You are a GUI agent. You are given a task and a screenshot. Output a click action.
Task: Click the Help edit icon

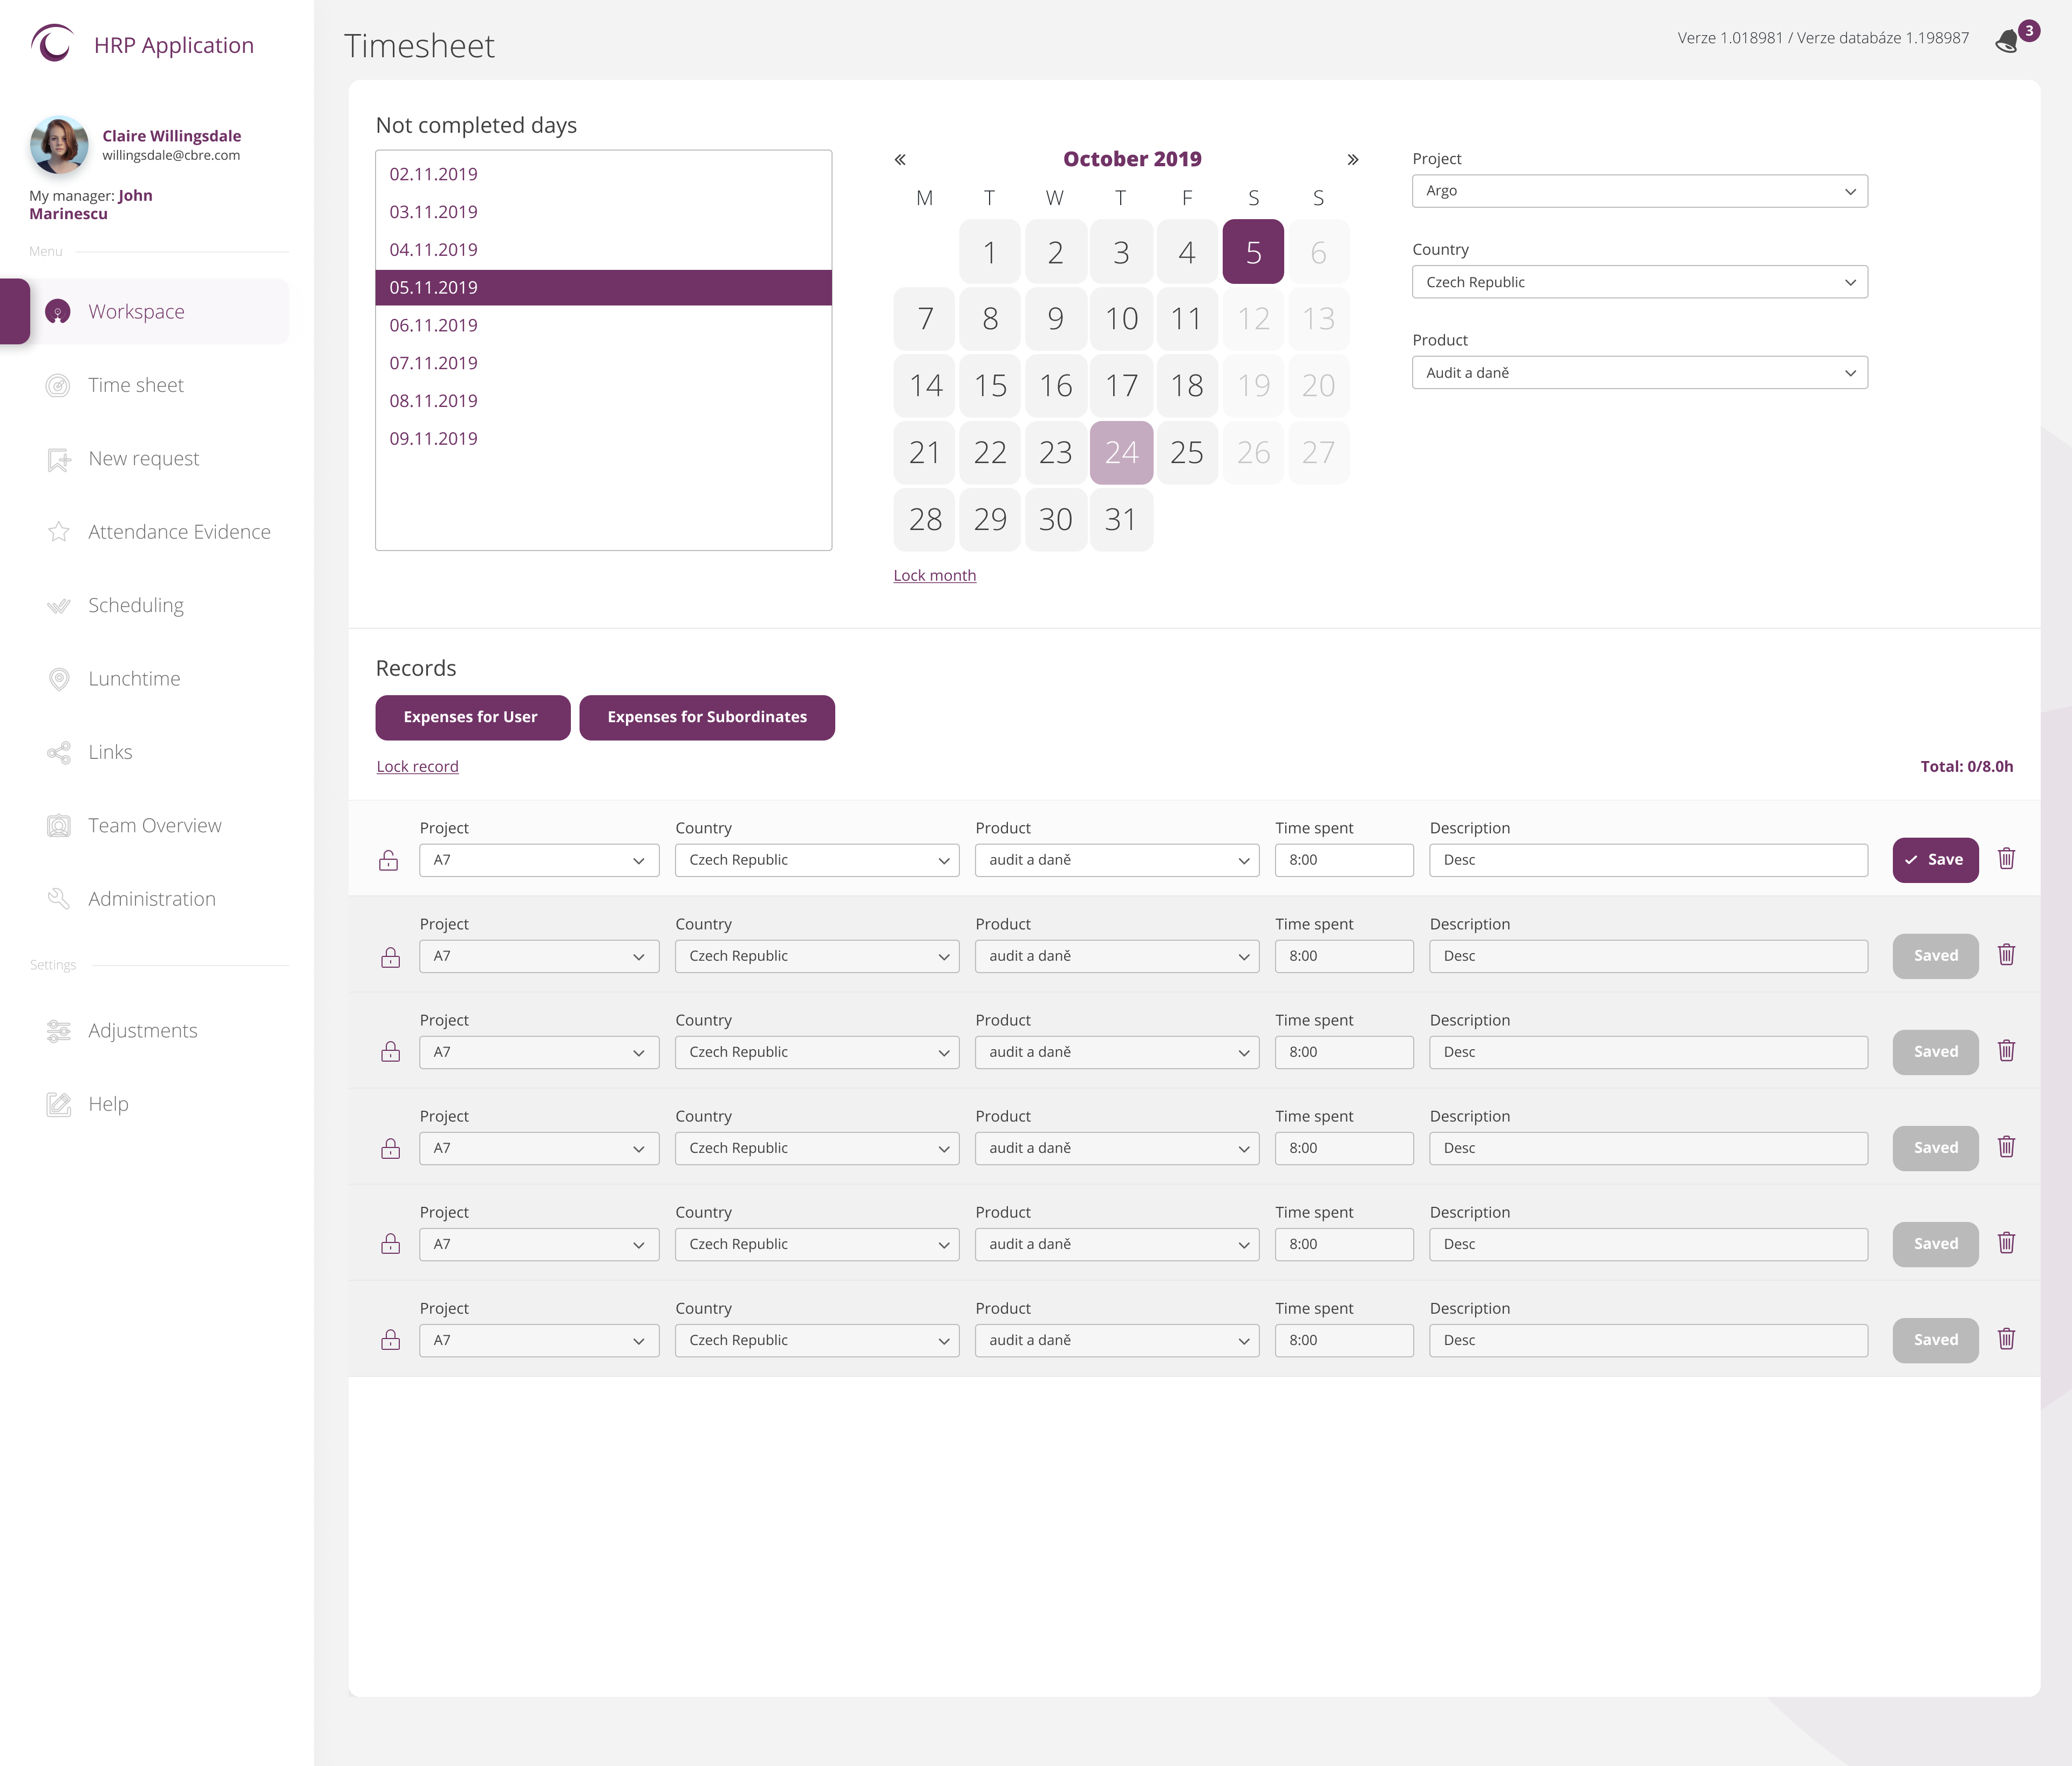click(58, 1104)
